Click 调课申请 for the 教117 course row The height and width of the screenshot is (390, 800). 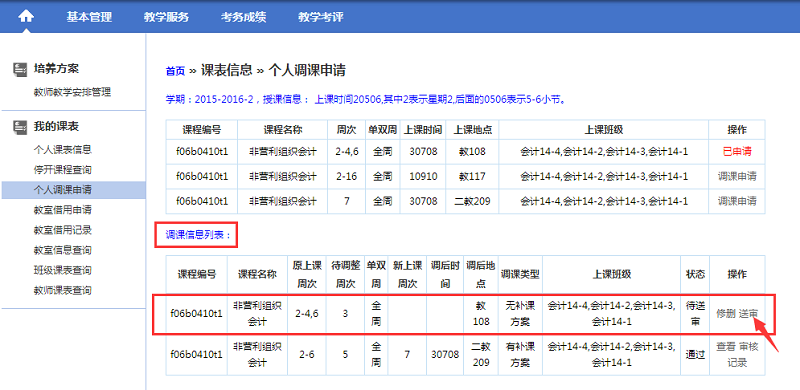coord(737,177)
